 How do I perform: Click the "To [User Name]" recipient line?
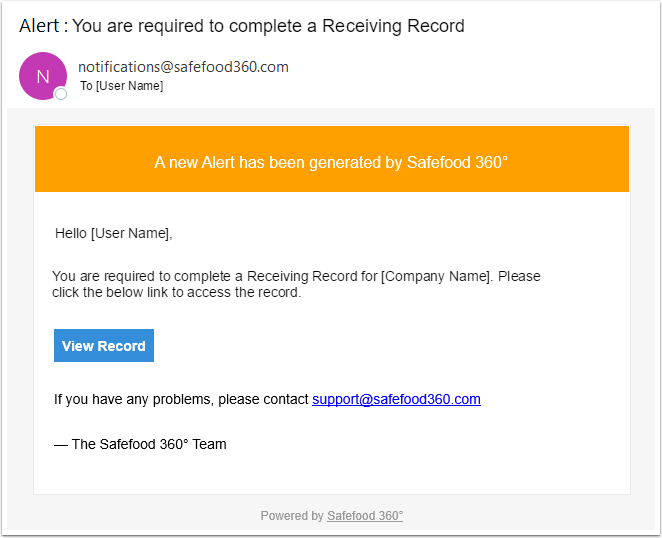coord(121,86)
